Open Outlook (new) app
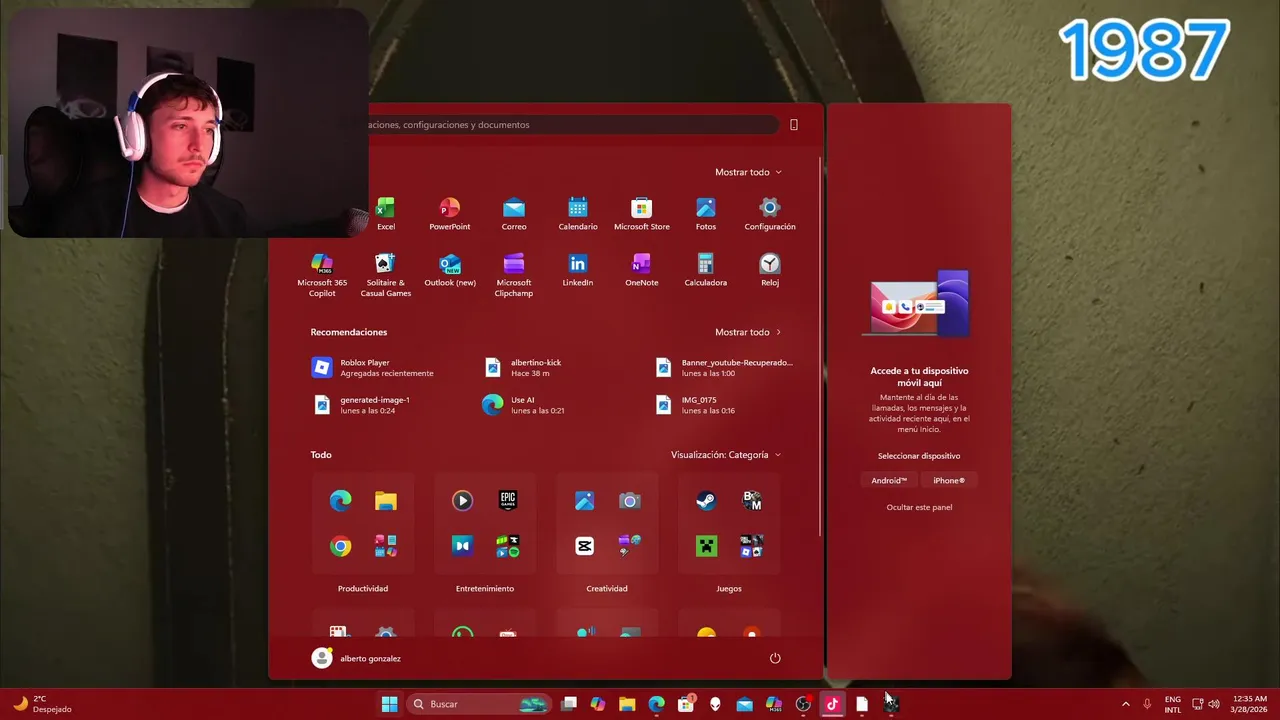This screenshot has width=1280, height=720. [450, 270]
